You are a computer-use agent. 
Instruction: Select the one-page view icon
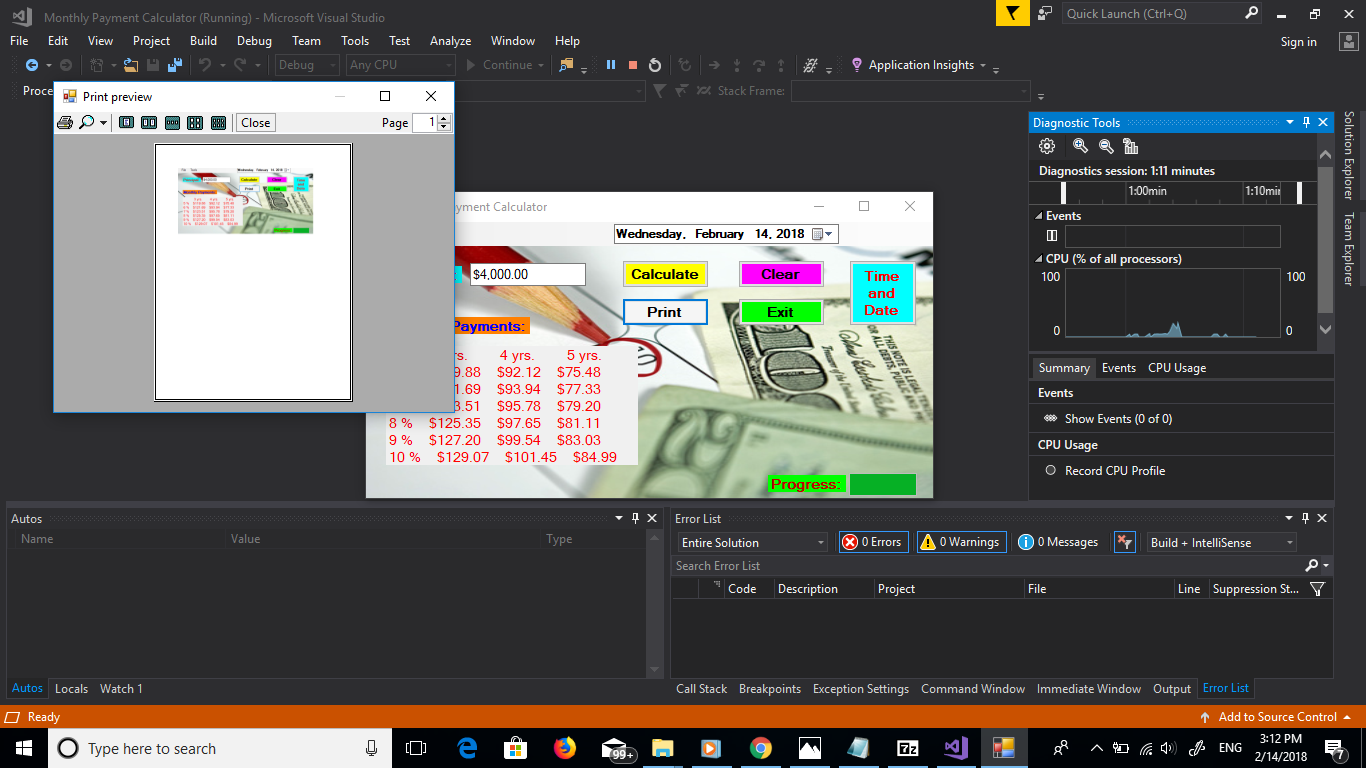click(x=127, y=122)
